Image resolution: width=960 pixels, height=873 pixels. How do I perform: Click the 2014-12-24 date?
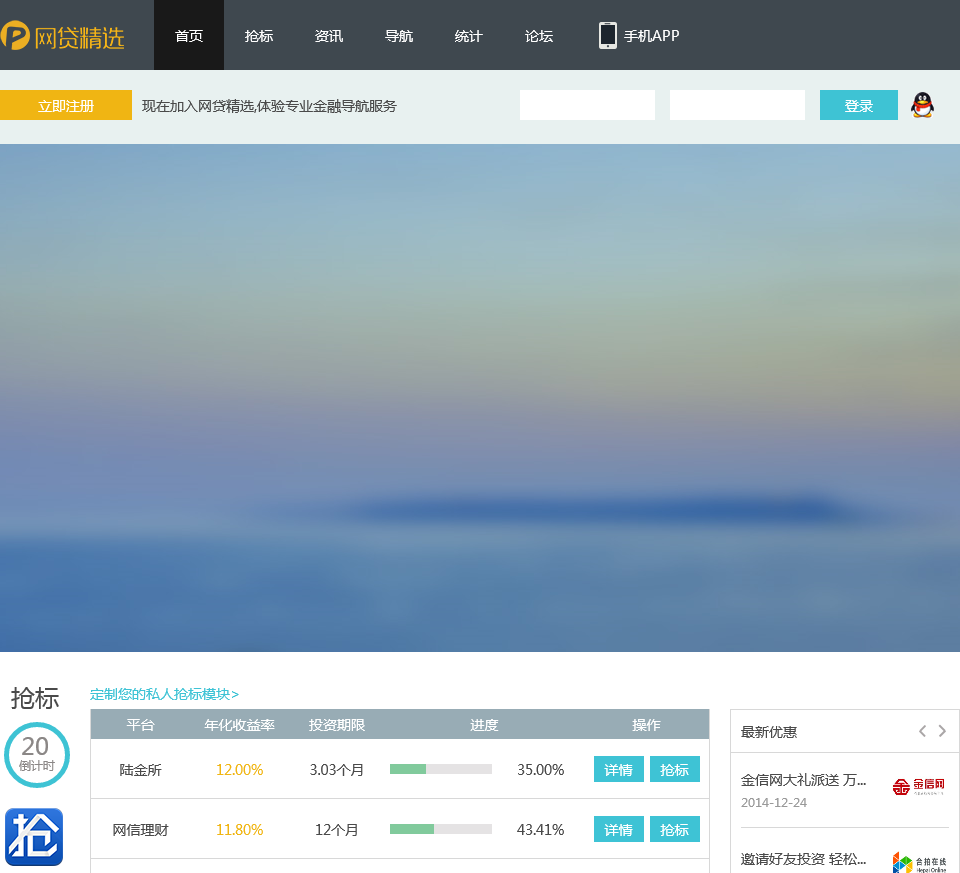pos(774,803)
